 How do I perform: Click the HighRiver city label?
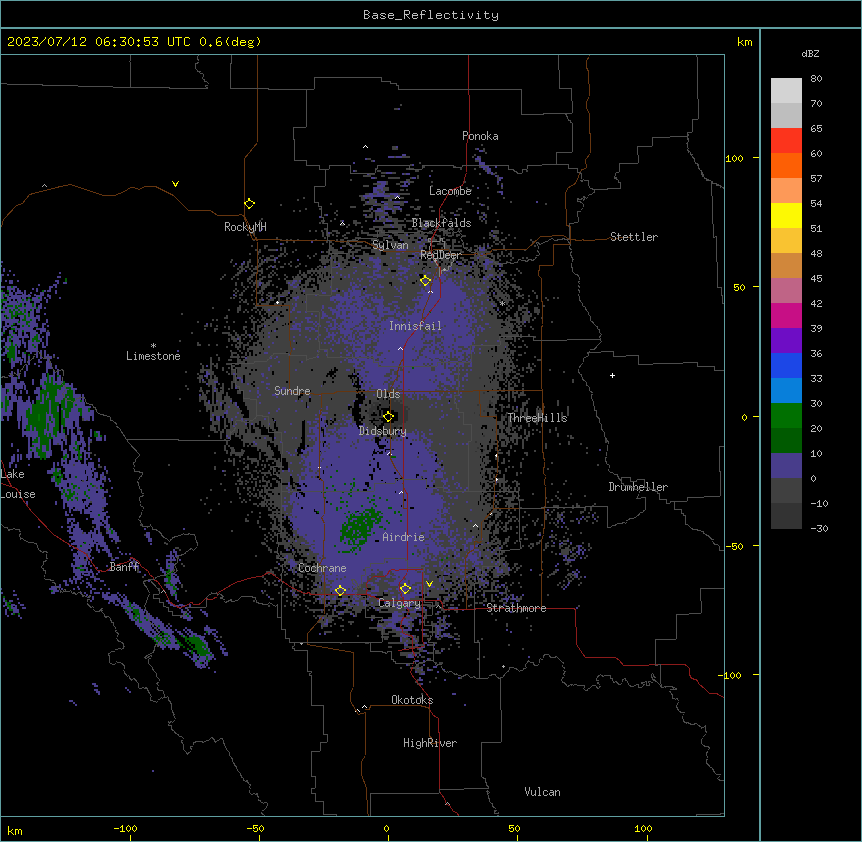430,743
